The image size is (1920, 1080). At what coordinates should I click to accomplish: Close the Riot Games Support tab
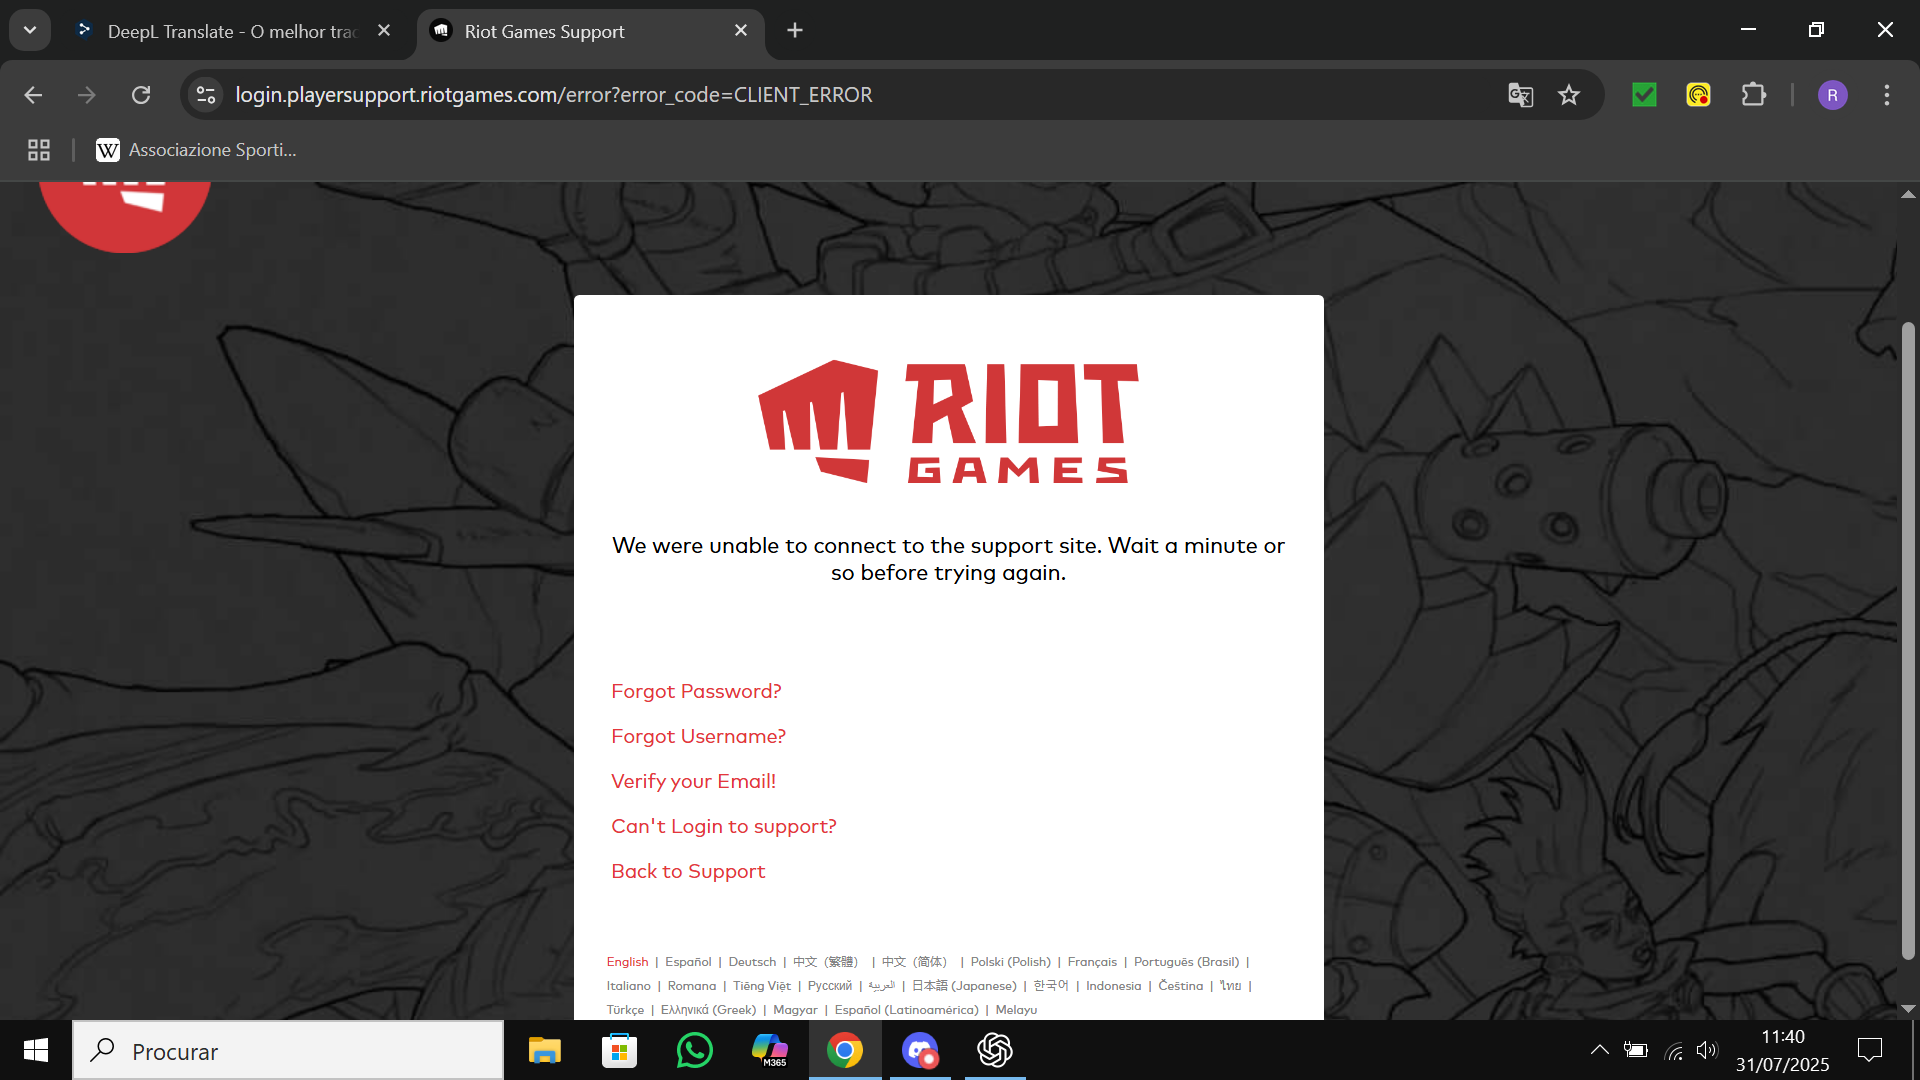pyautogui.click(x=741, y=31)
